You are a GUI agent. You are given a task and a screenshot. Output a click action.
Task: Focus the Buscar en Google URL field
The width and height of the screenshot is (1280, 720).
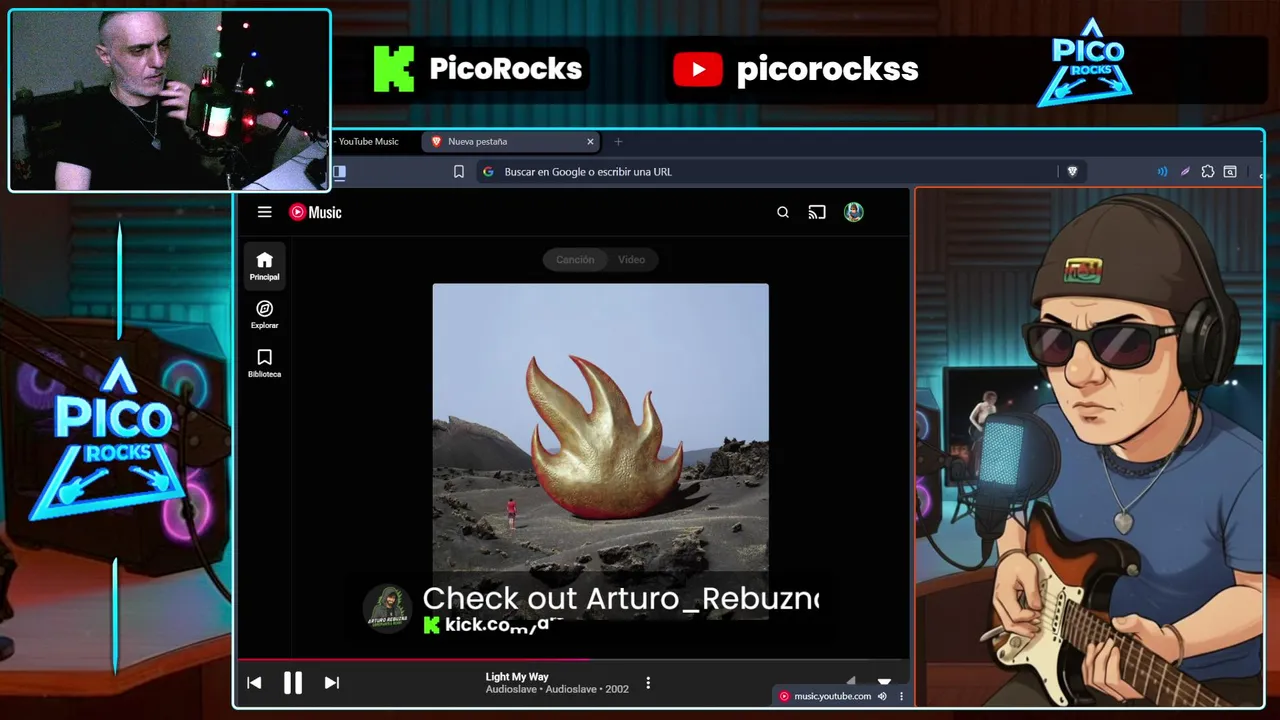(x=765, y=172)
